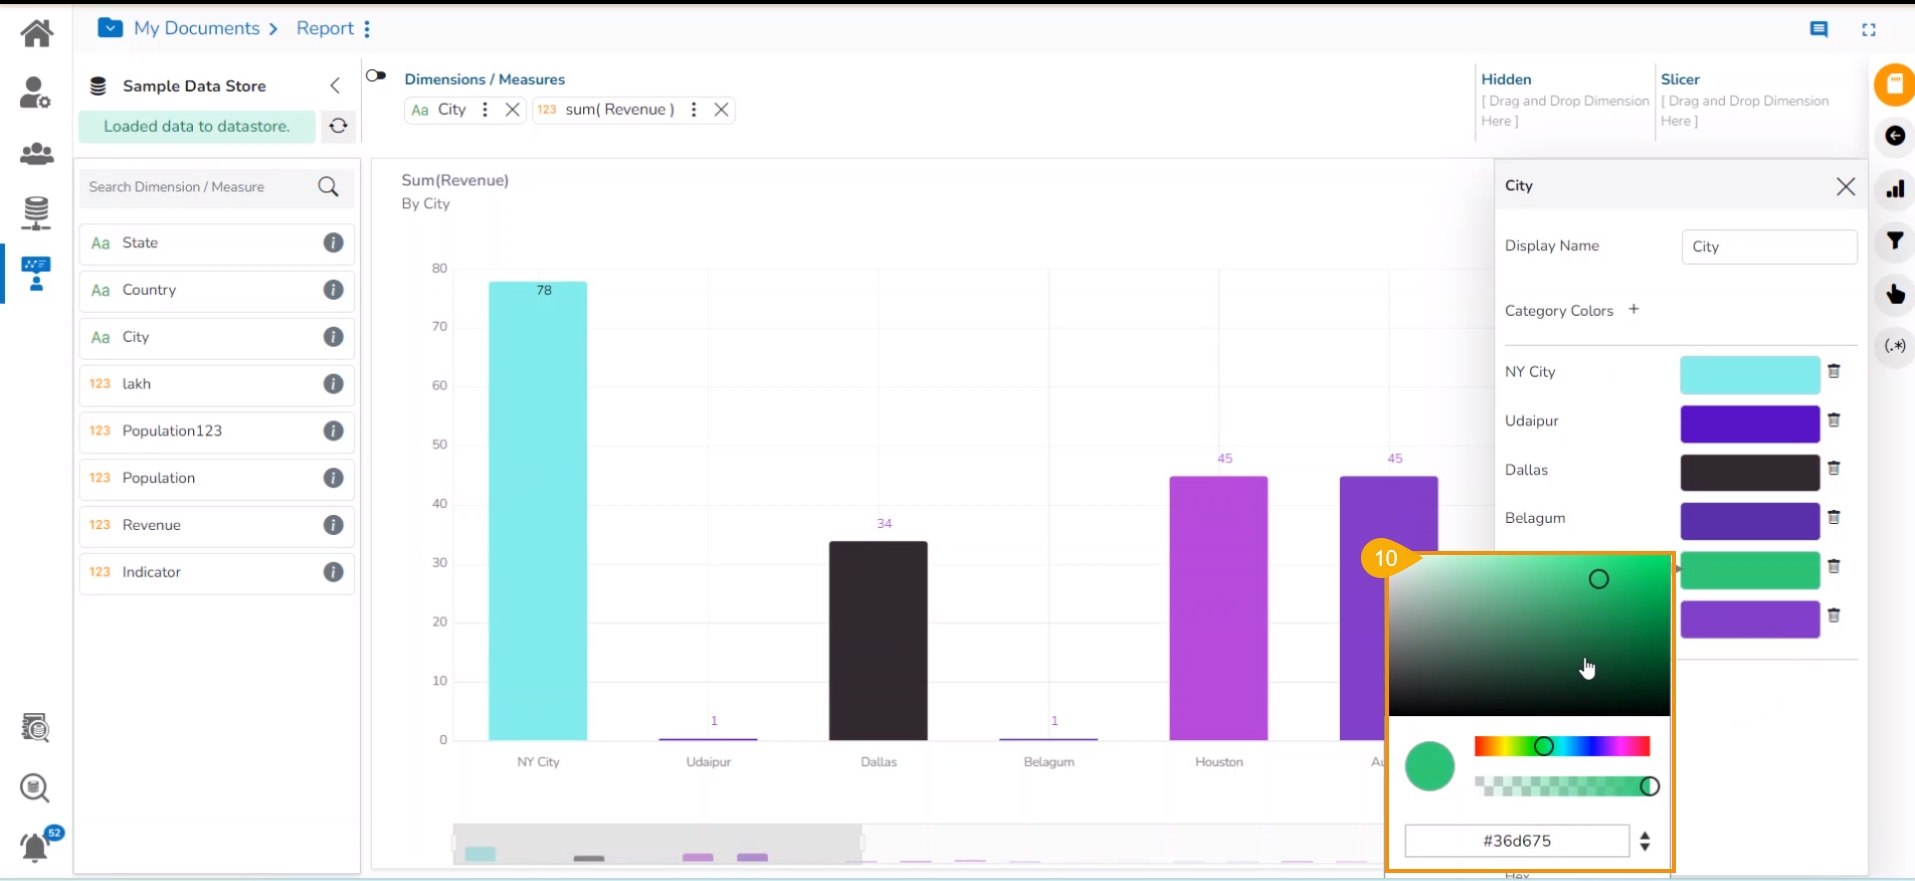Show info for Population123 measure
The height and width of the screenshot is (881, 1915).
334,431
